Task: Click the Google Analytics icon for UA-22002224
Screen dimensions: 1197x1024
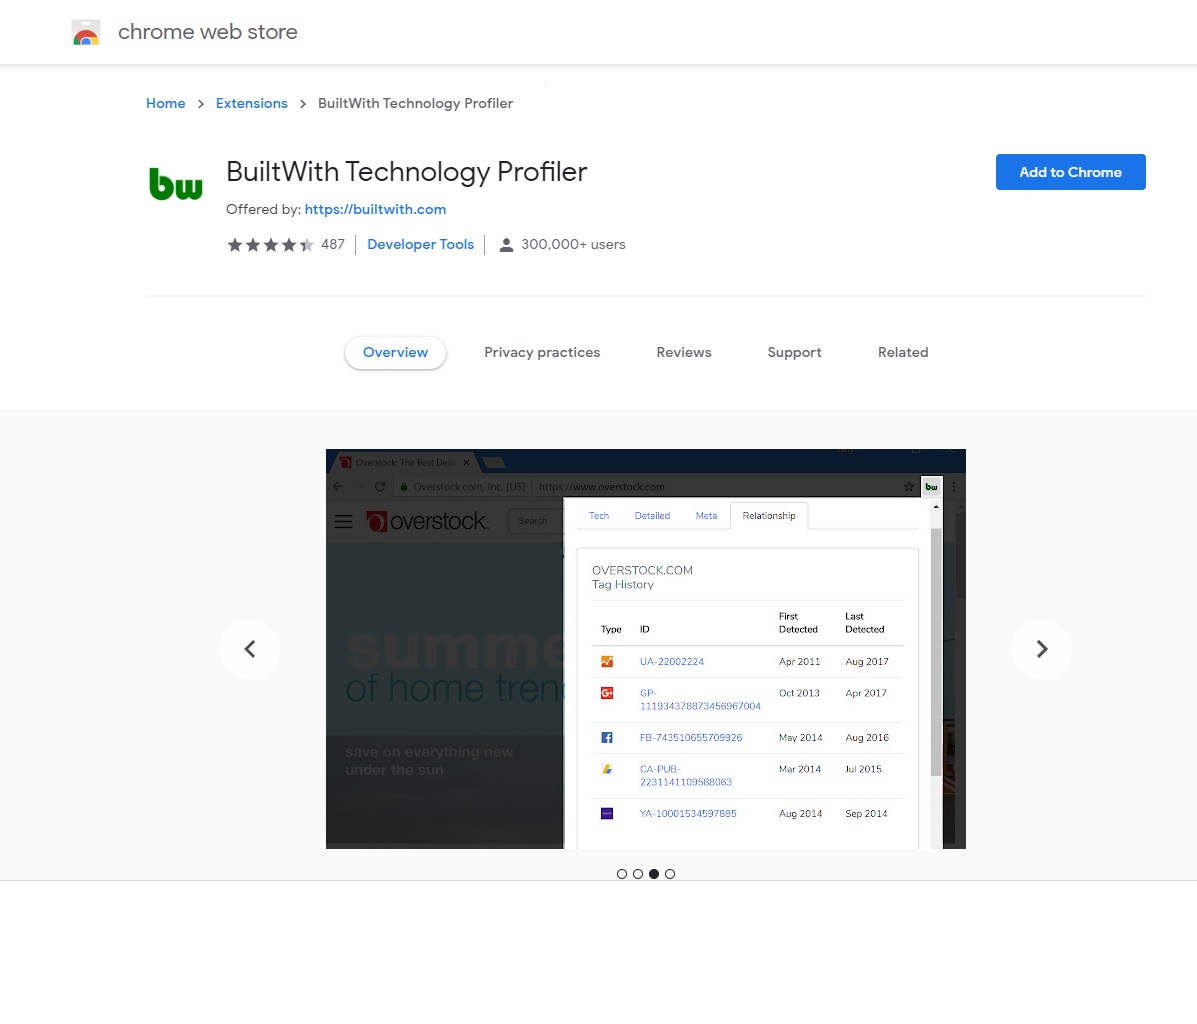Action: click(607, 661)
